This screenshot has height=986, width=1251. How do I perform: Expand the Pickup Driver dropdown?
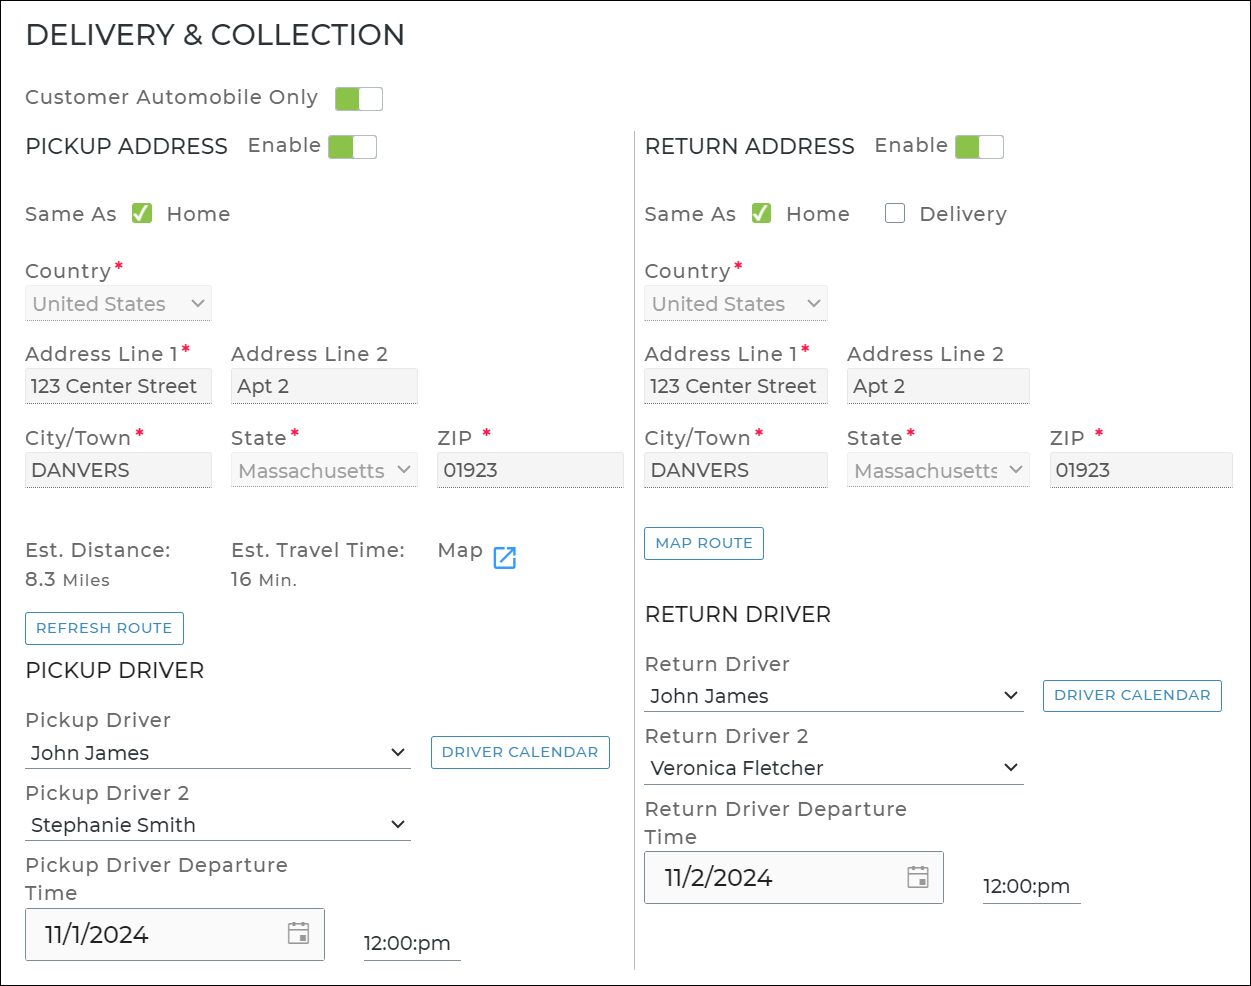[218, 753]
